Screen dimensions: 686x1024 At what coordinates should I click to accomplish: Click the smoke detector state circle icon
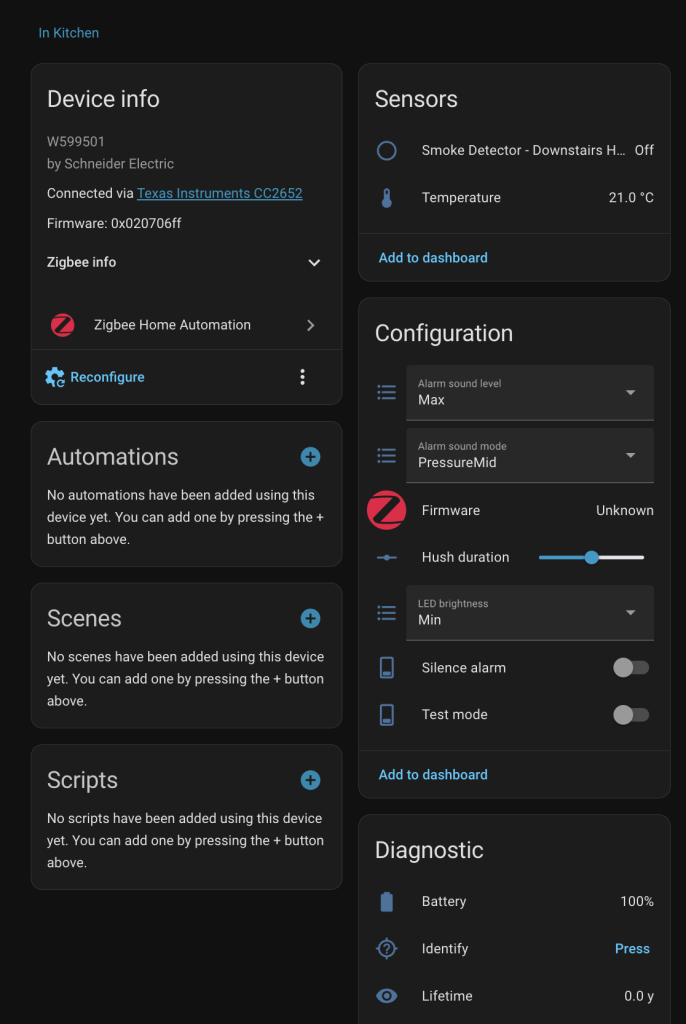[x=387, y=150]
